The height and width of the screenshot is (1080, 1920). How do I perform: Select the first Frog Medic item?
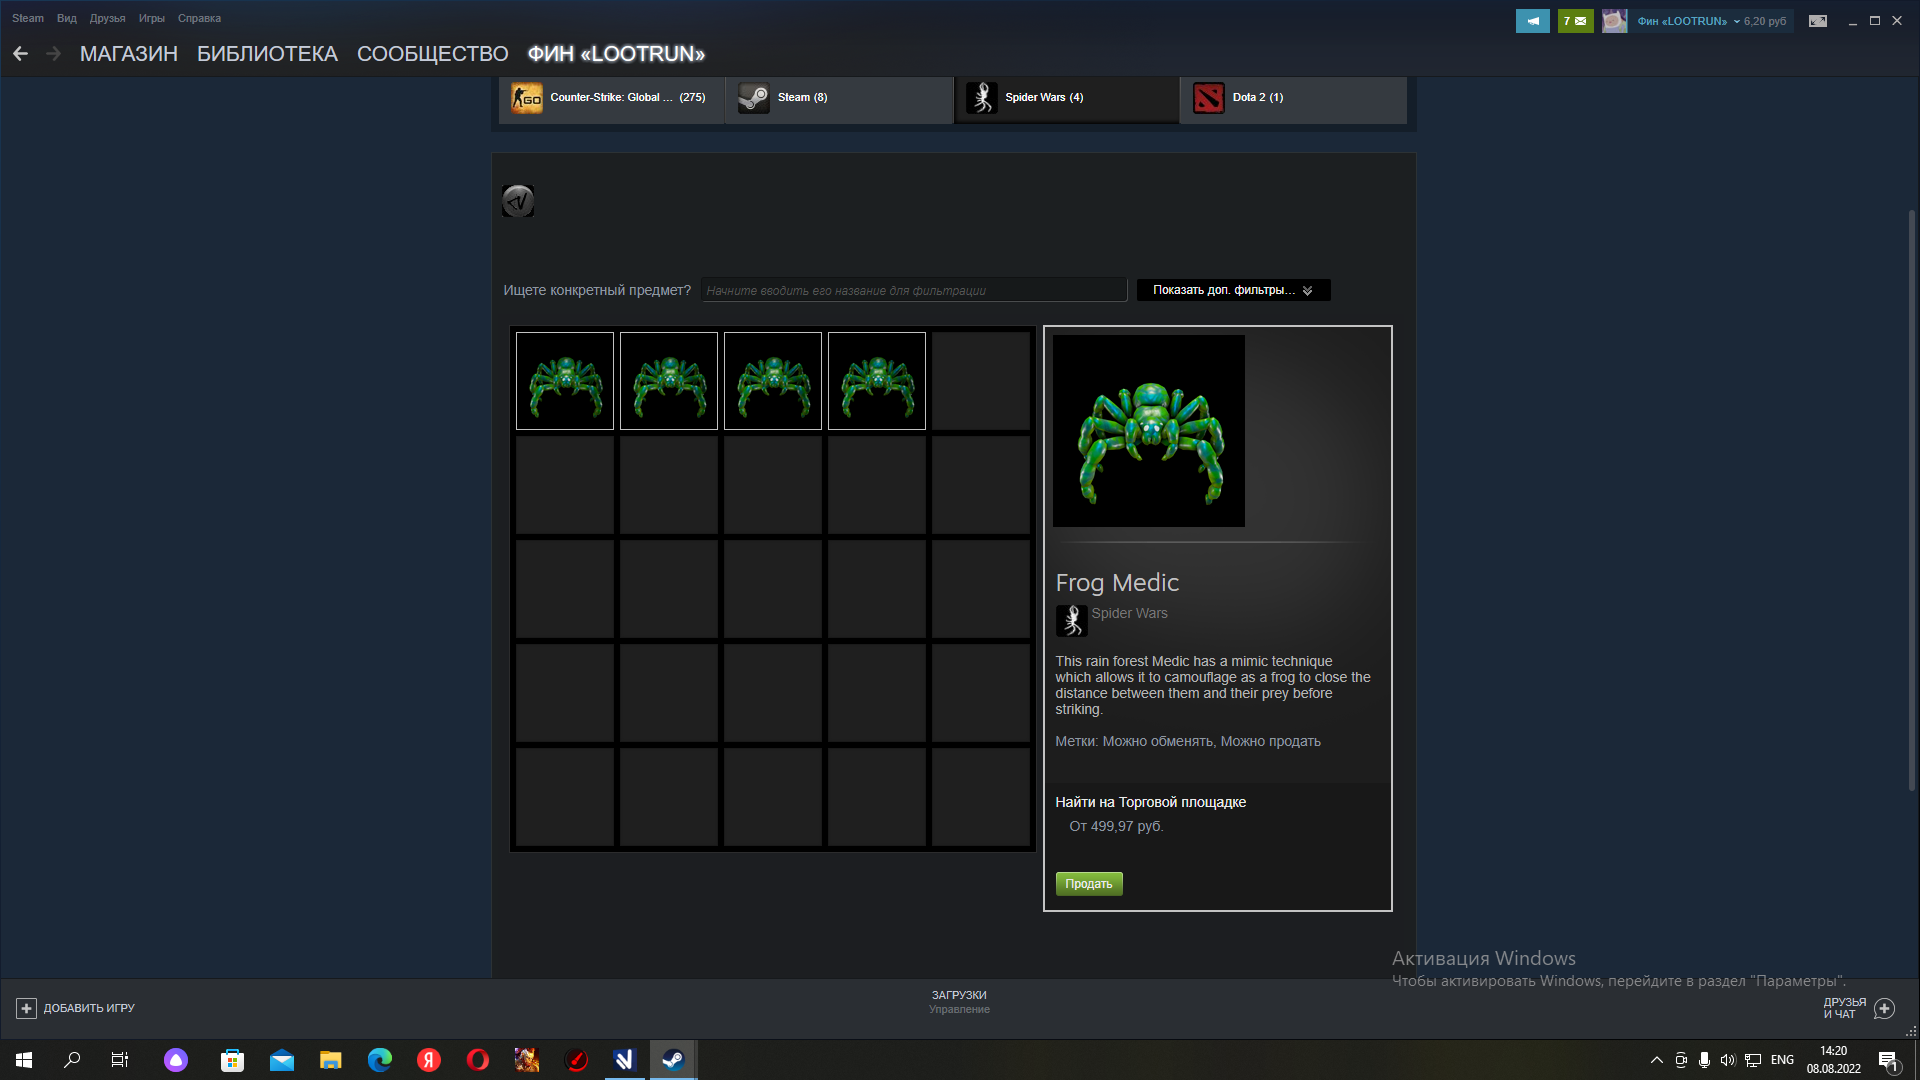(565, 381)
